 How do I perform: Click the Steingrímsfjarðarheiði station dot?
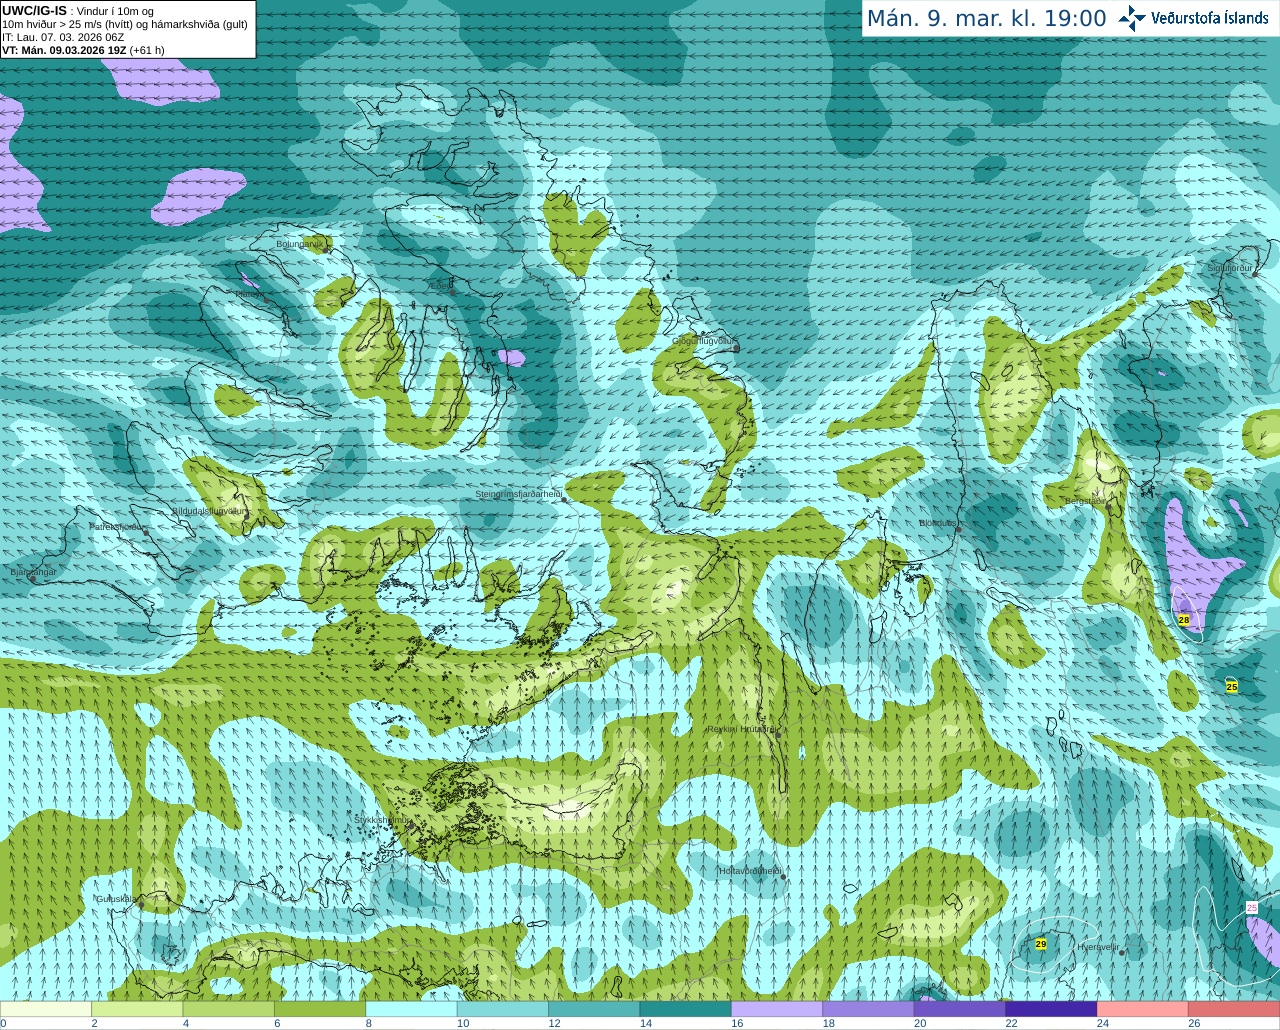[565, 498]
